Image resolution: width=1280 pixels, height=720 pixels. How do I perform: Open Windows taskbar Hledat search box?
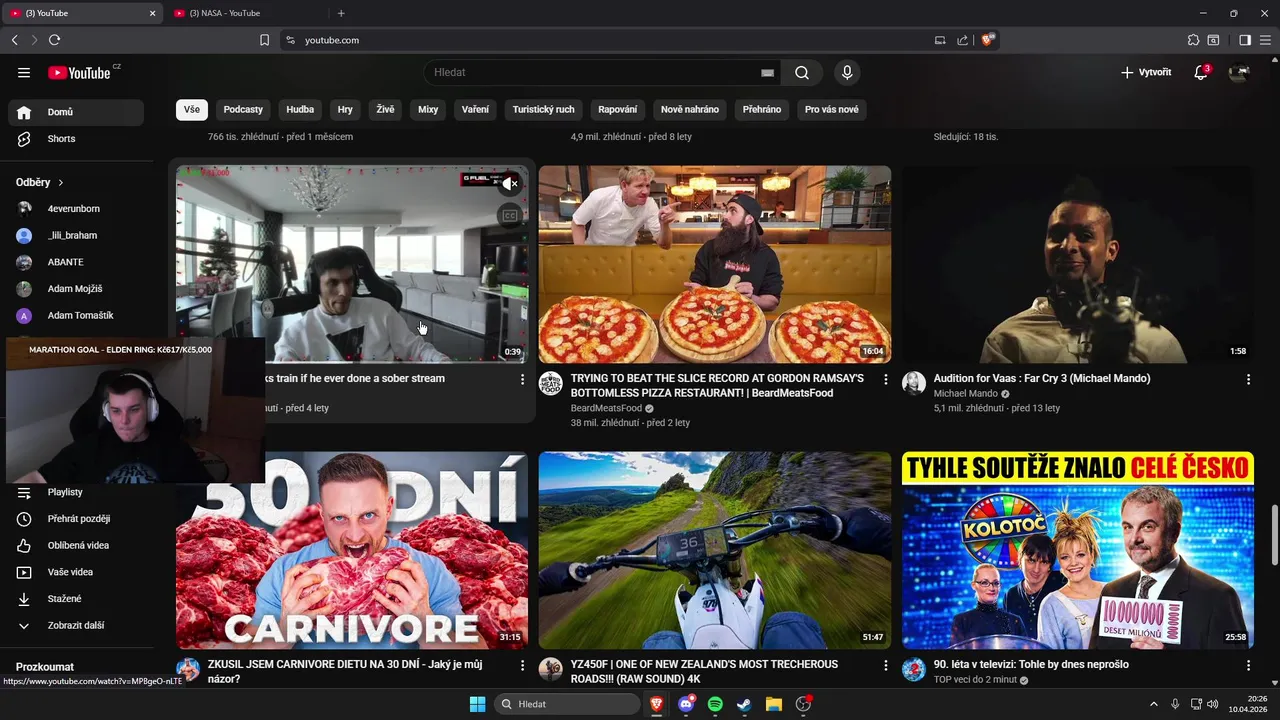pyautogui.click(x=568, y=704)
